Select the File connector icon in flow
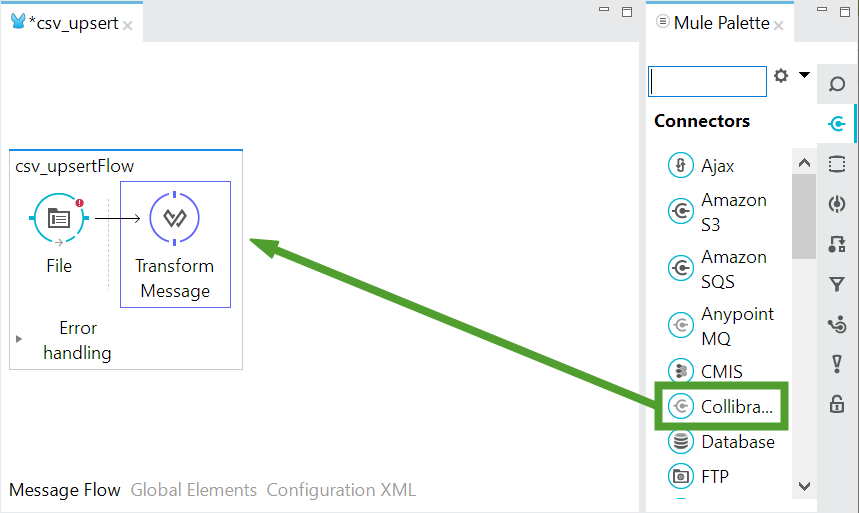The width and height of the screenshot is (859, 513). pos(59,218)
